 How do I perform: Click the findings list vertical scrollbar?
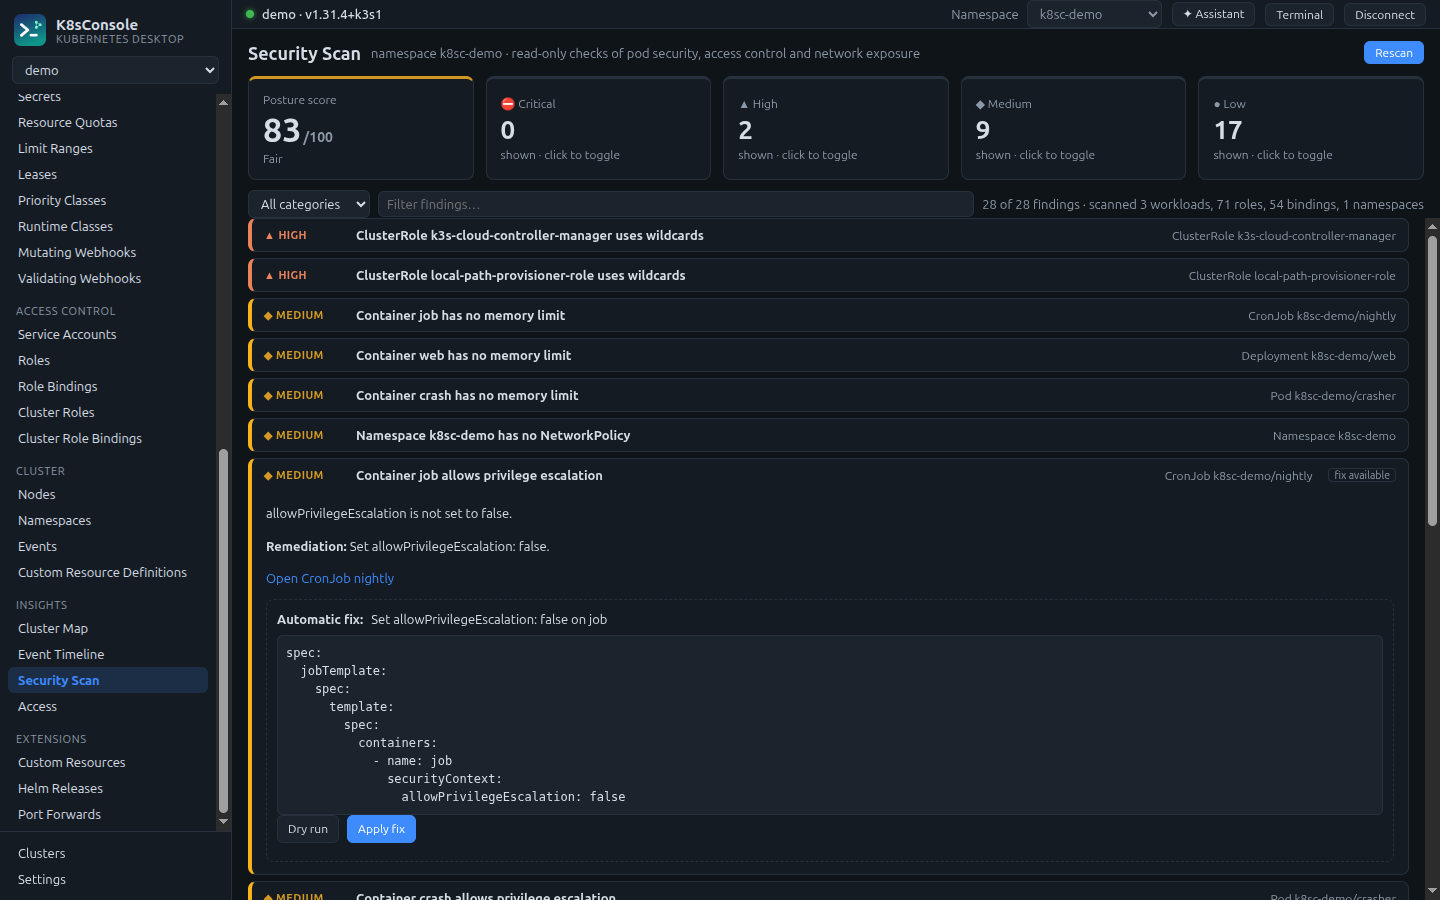[x=1432, y=380]
